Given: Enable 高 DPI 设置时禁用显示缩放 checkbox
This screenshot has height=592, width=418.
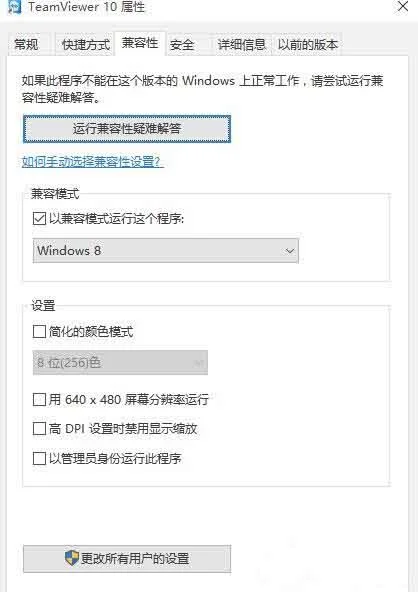Looking at the screenshot, I should tap(39, 429).
